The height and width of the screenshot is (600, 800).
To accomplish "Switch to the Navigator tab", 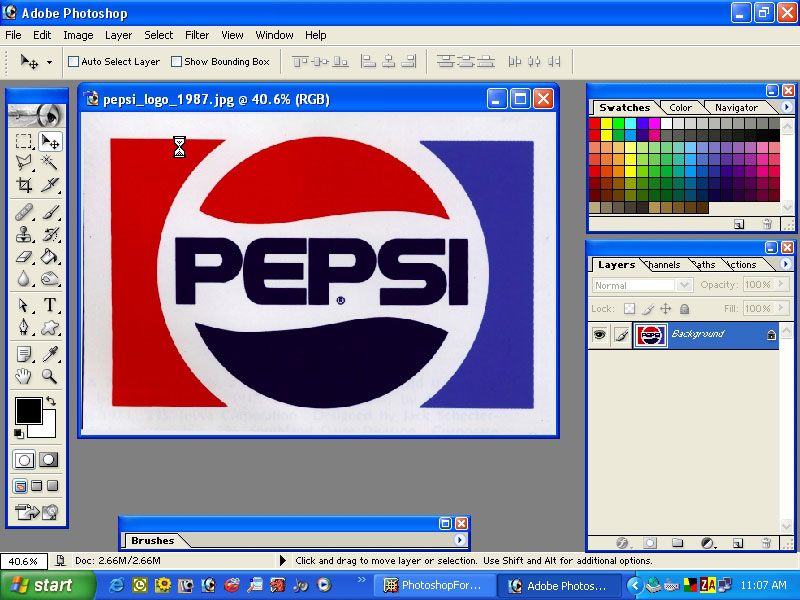I will [x=736, y=108].
